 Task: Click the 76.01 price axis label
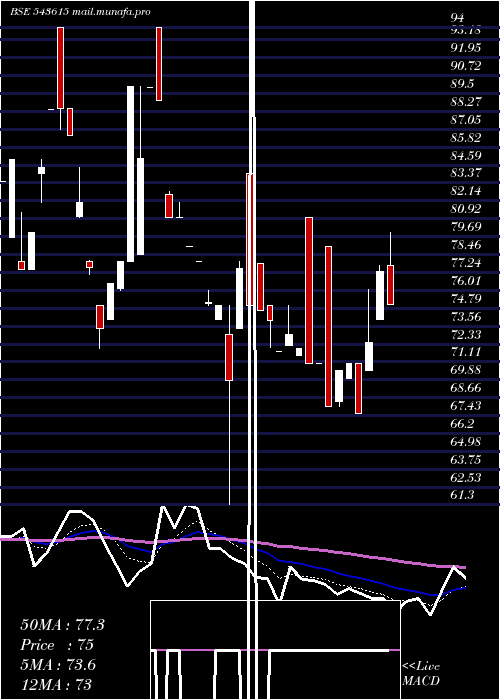466,281
